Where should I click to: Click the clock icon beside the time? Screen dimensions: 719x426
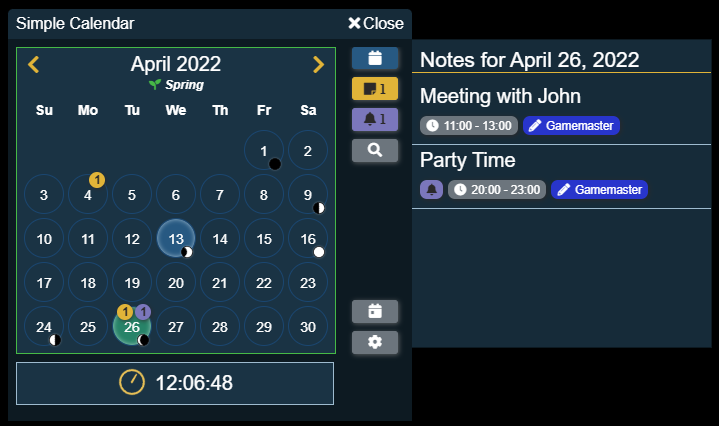tap(131, 382)
